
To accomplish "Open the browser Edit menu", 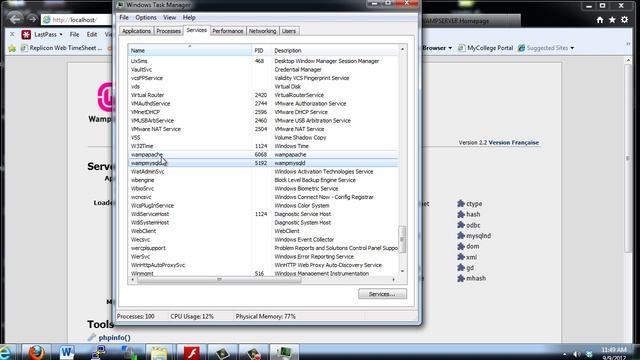I will click(x=92, y=35).
